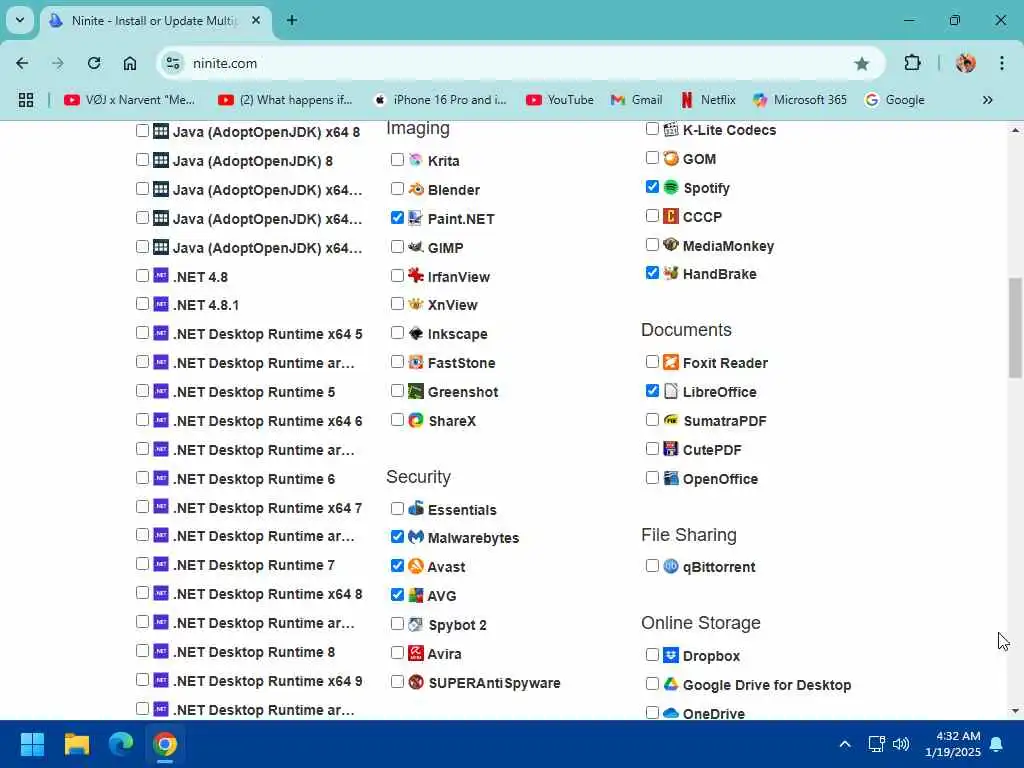Bookmark page with the star icon
This screenshot has height=768, width=1024.
point(861,63)
